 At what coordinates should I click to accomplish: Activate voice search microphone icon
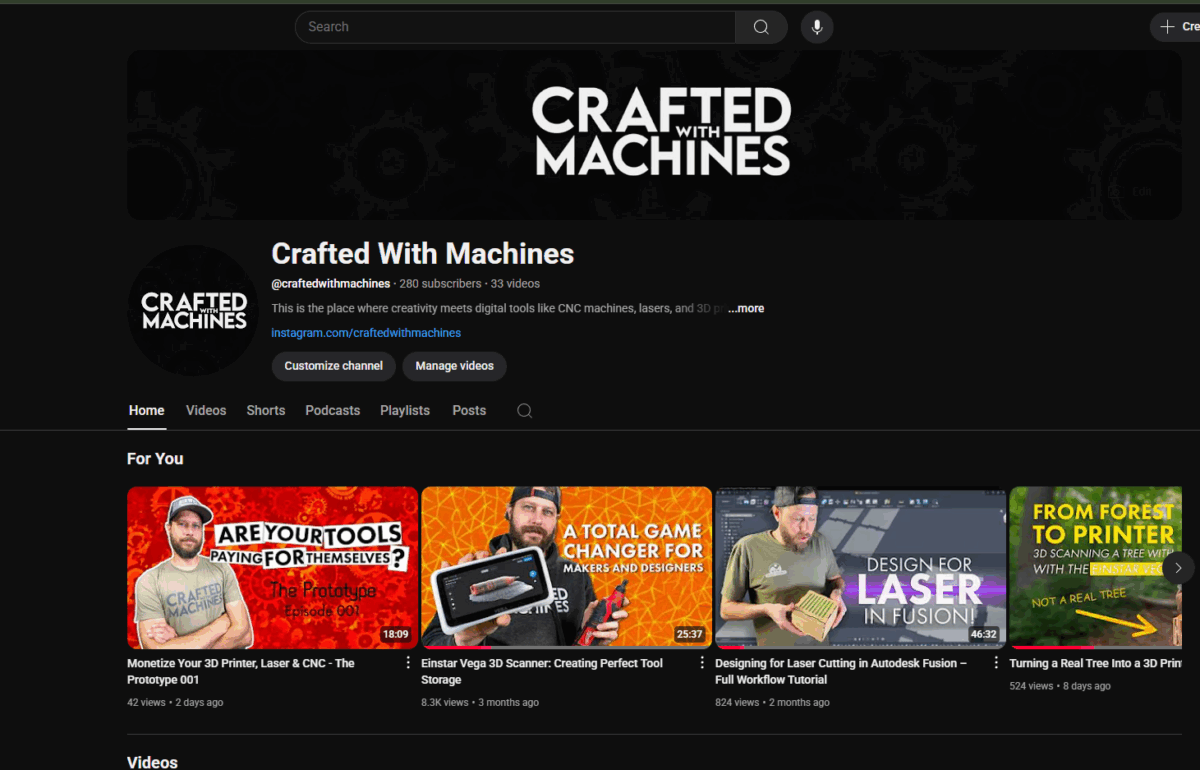(x=817, y=27)
